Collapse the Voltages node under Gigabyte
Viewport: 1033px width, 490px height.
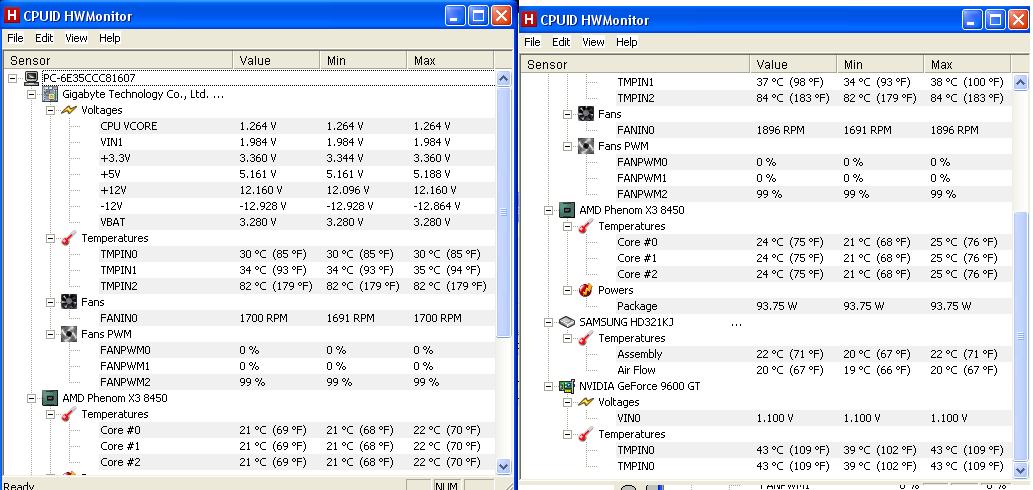point(51,110)
